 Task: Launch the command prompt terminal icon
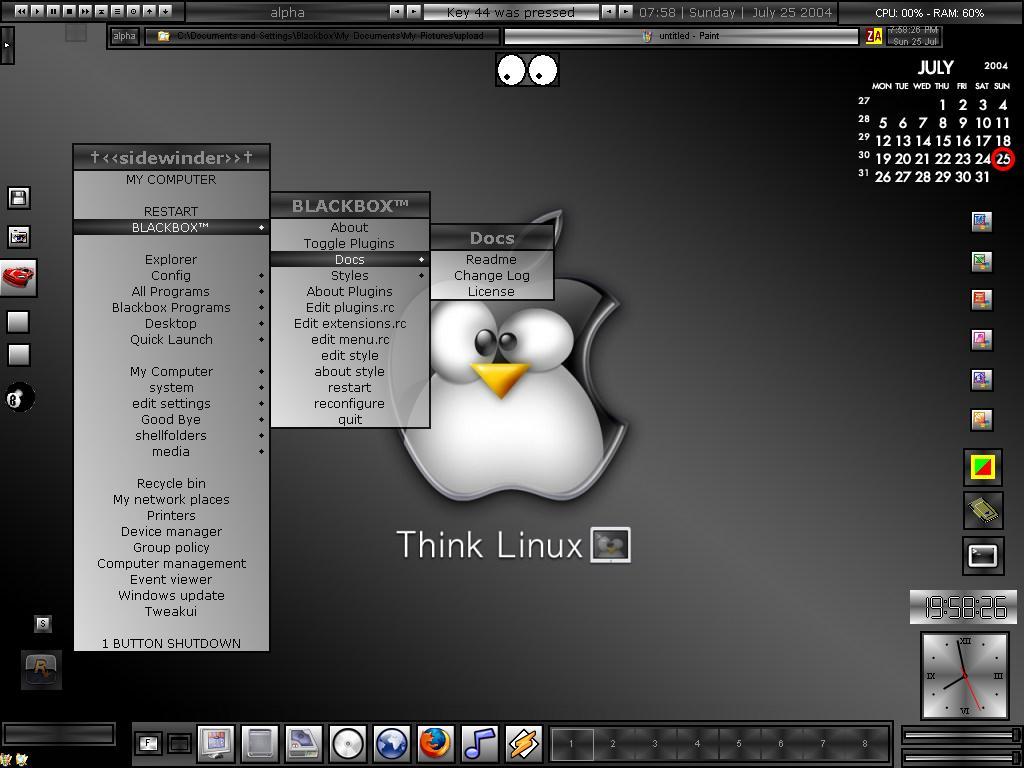coord(983,556)
